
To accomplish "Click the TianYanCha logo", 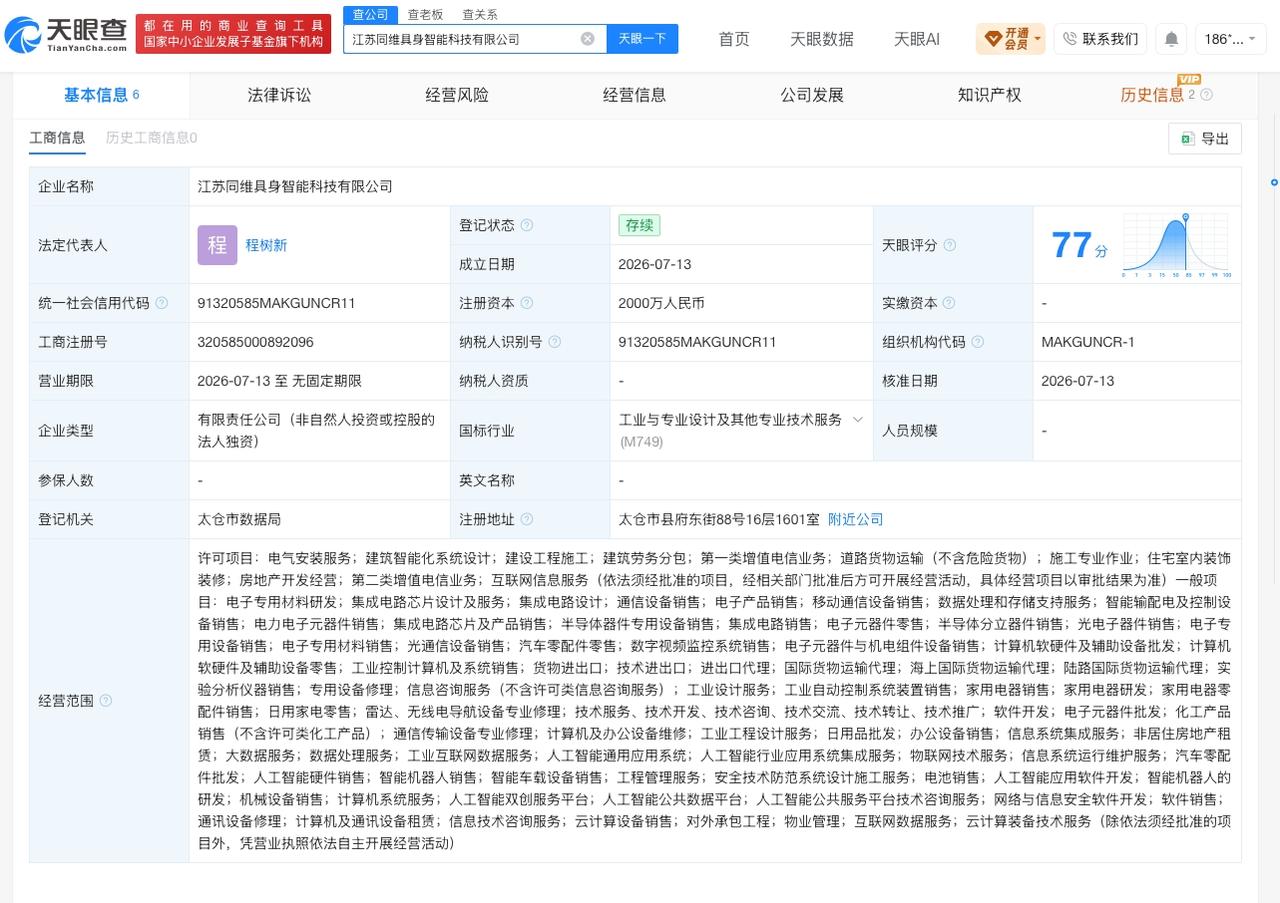I will (66, 35).
